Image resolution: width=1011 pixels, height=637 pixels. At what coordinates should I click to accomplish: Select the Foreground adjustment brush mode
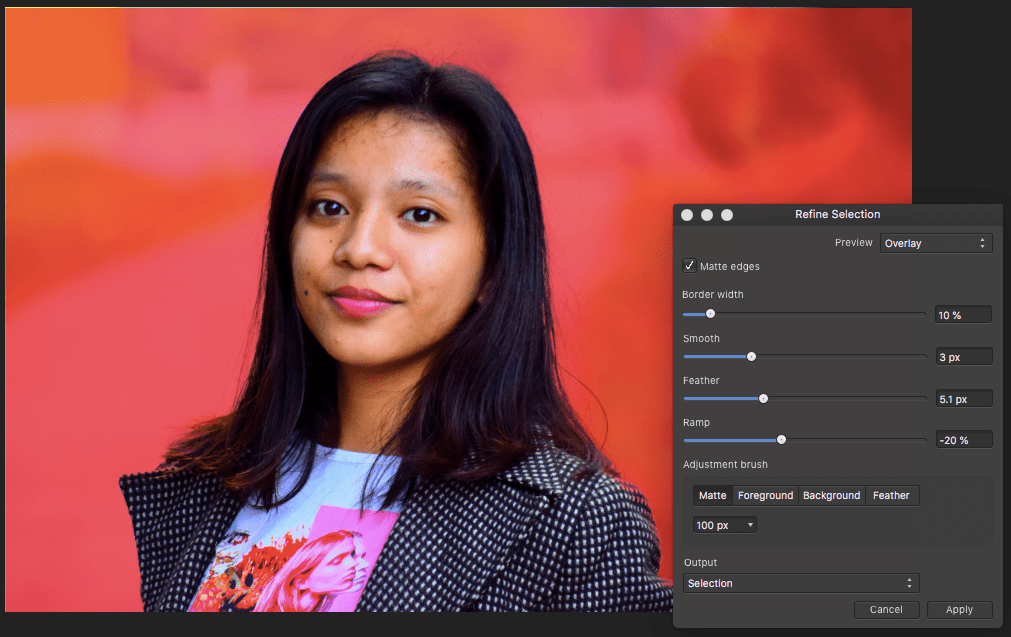tap(765, 495)
